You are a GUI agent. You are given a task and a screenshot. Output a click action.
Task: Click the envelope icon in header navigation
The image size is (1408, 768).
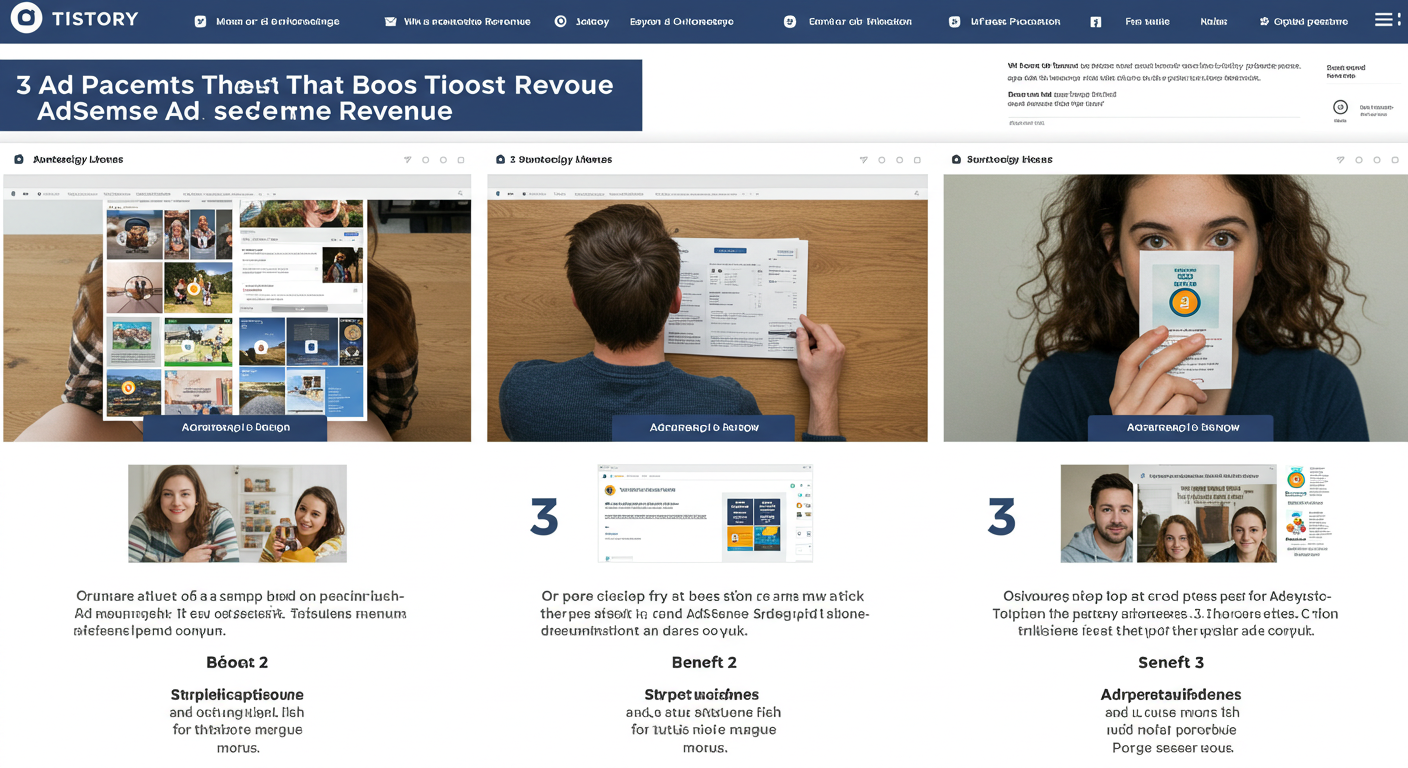(391, 21)
